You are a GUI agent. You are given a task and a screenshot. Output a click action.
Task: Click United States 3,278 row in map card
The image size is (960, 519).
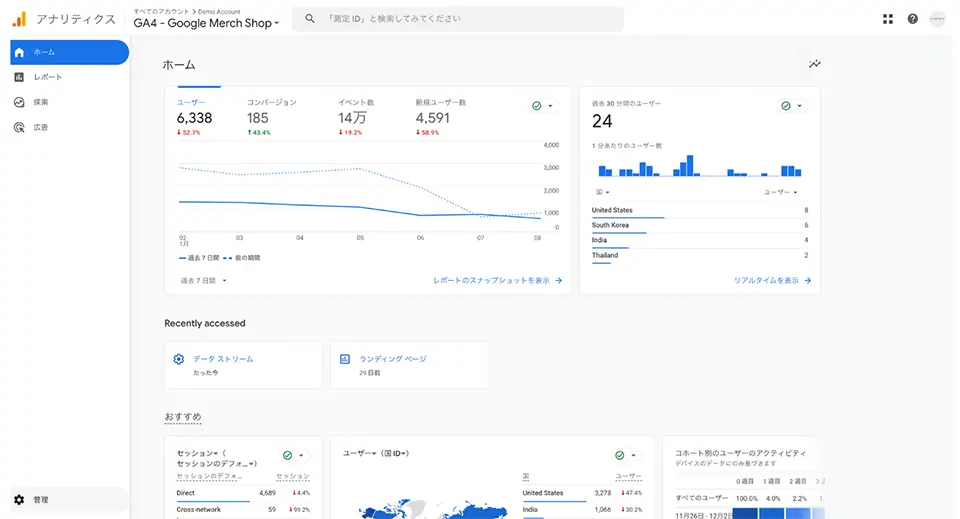pos(582,493)
